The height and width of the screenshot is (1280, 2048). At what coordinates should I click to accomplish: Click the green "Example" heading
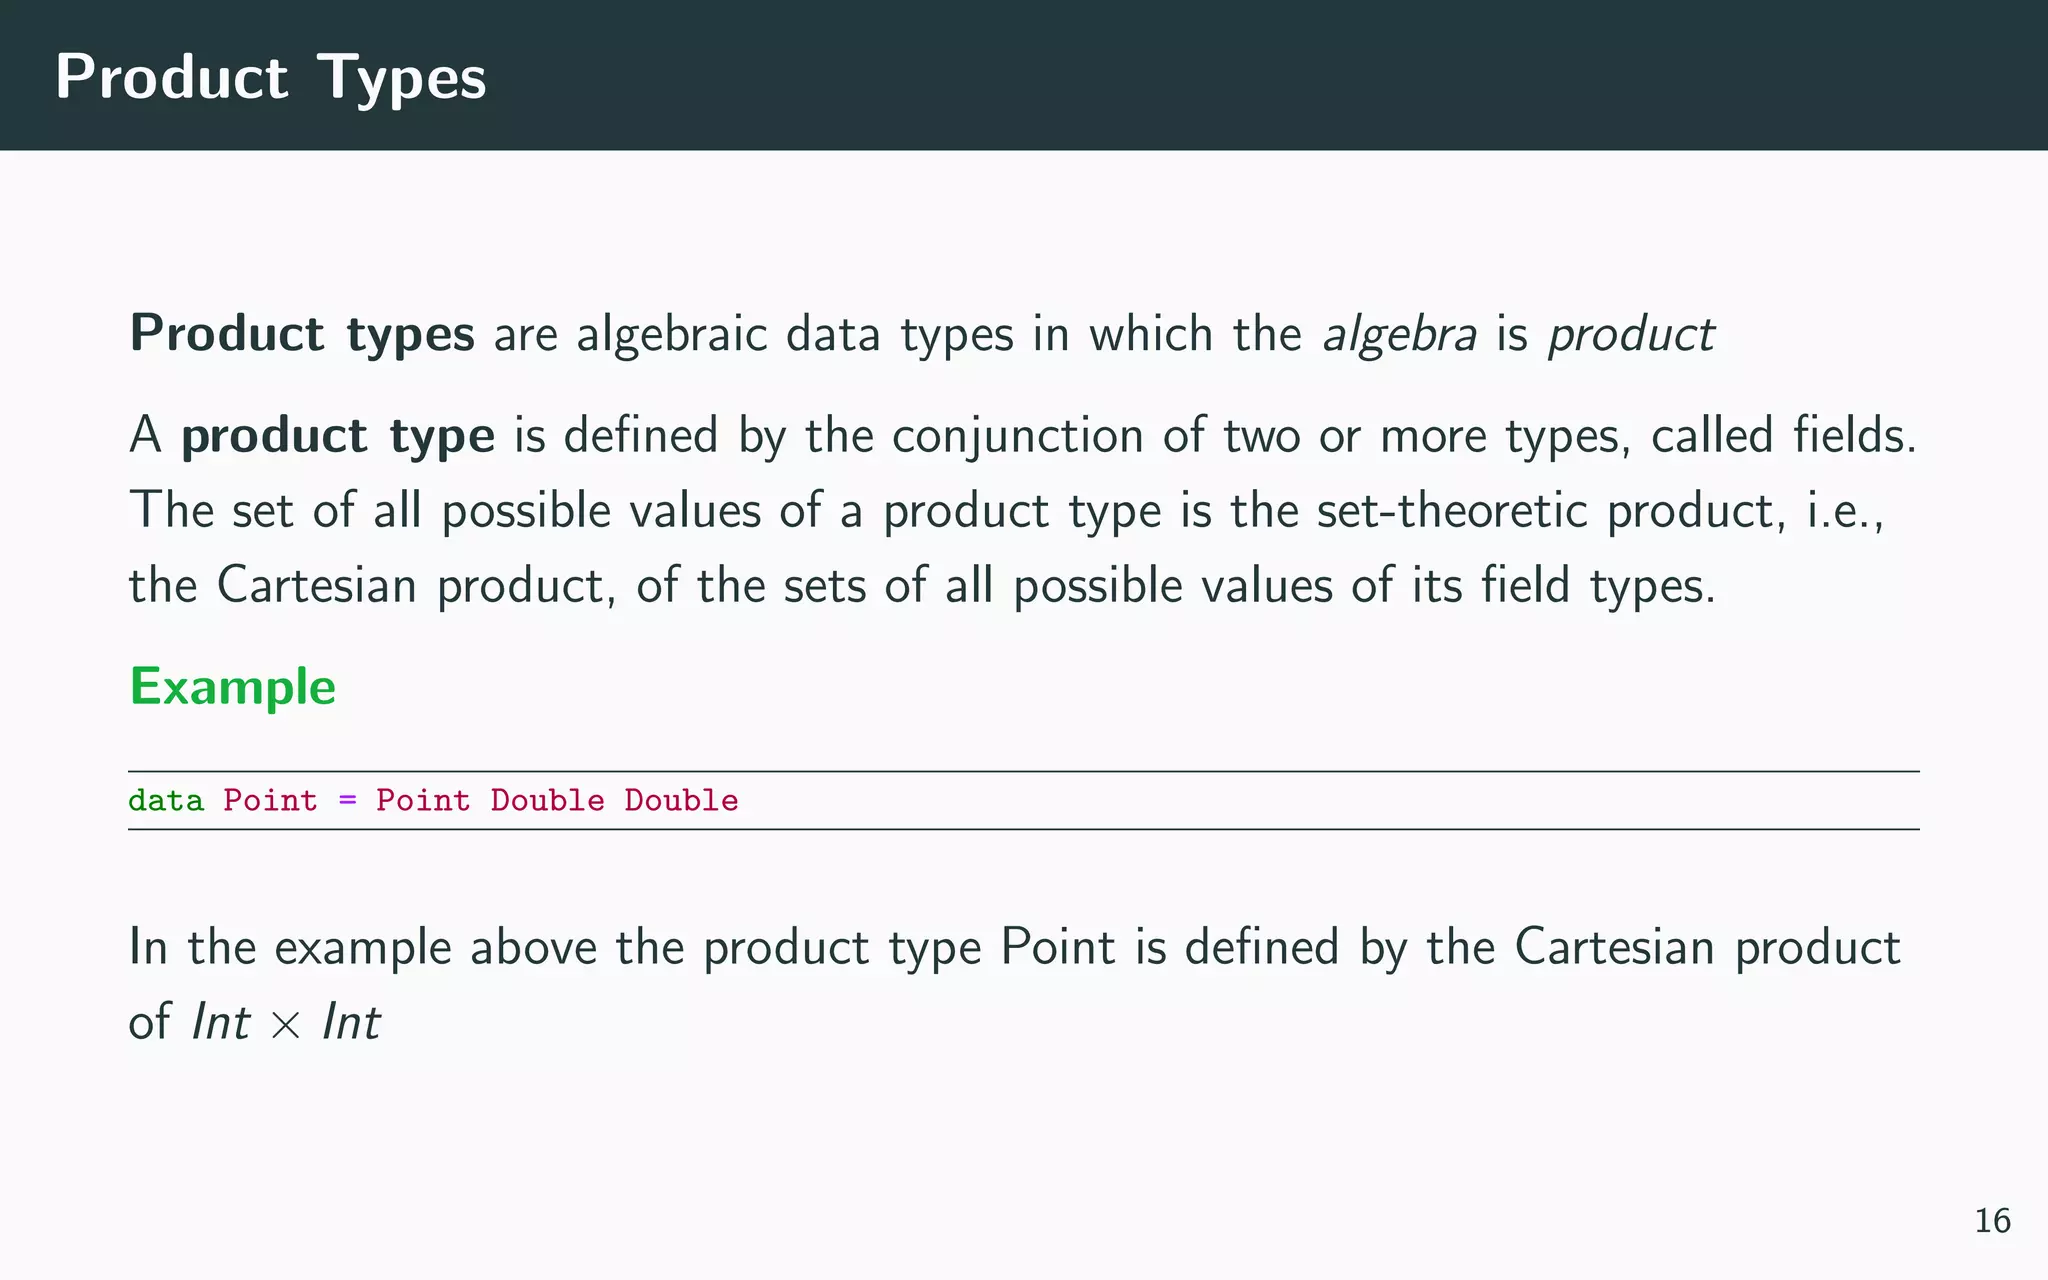(x=233, y=687)
